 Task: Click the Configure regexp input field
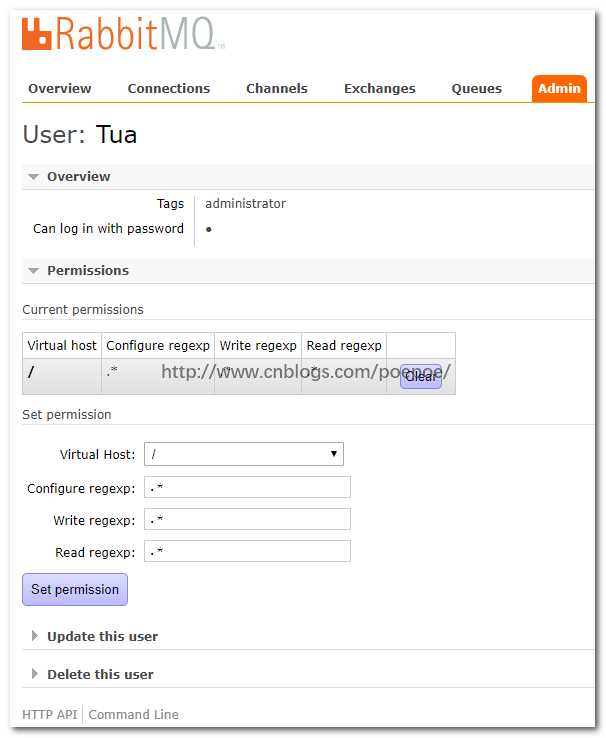click(x=247, y=487)
